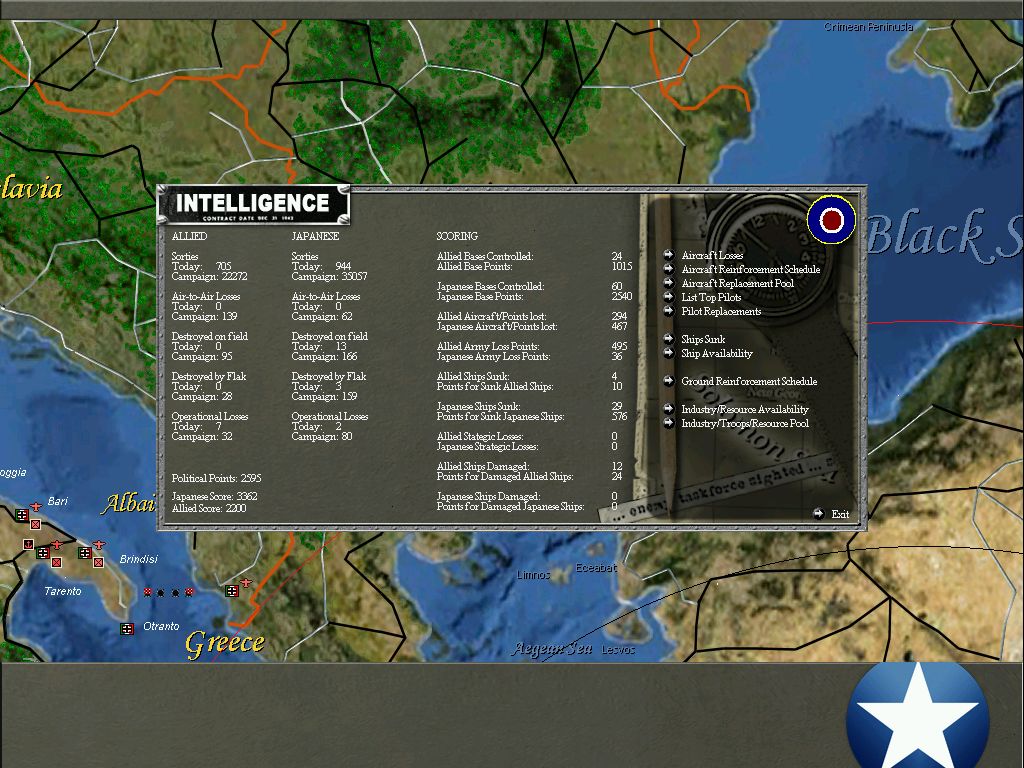The width and height of the screenshot is (1024, 768).
Task: Click the Aegean Sea map label
Action: [x=552, y=648]
